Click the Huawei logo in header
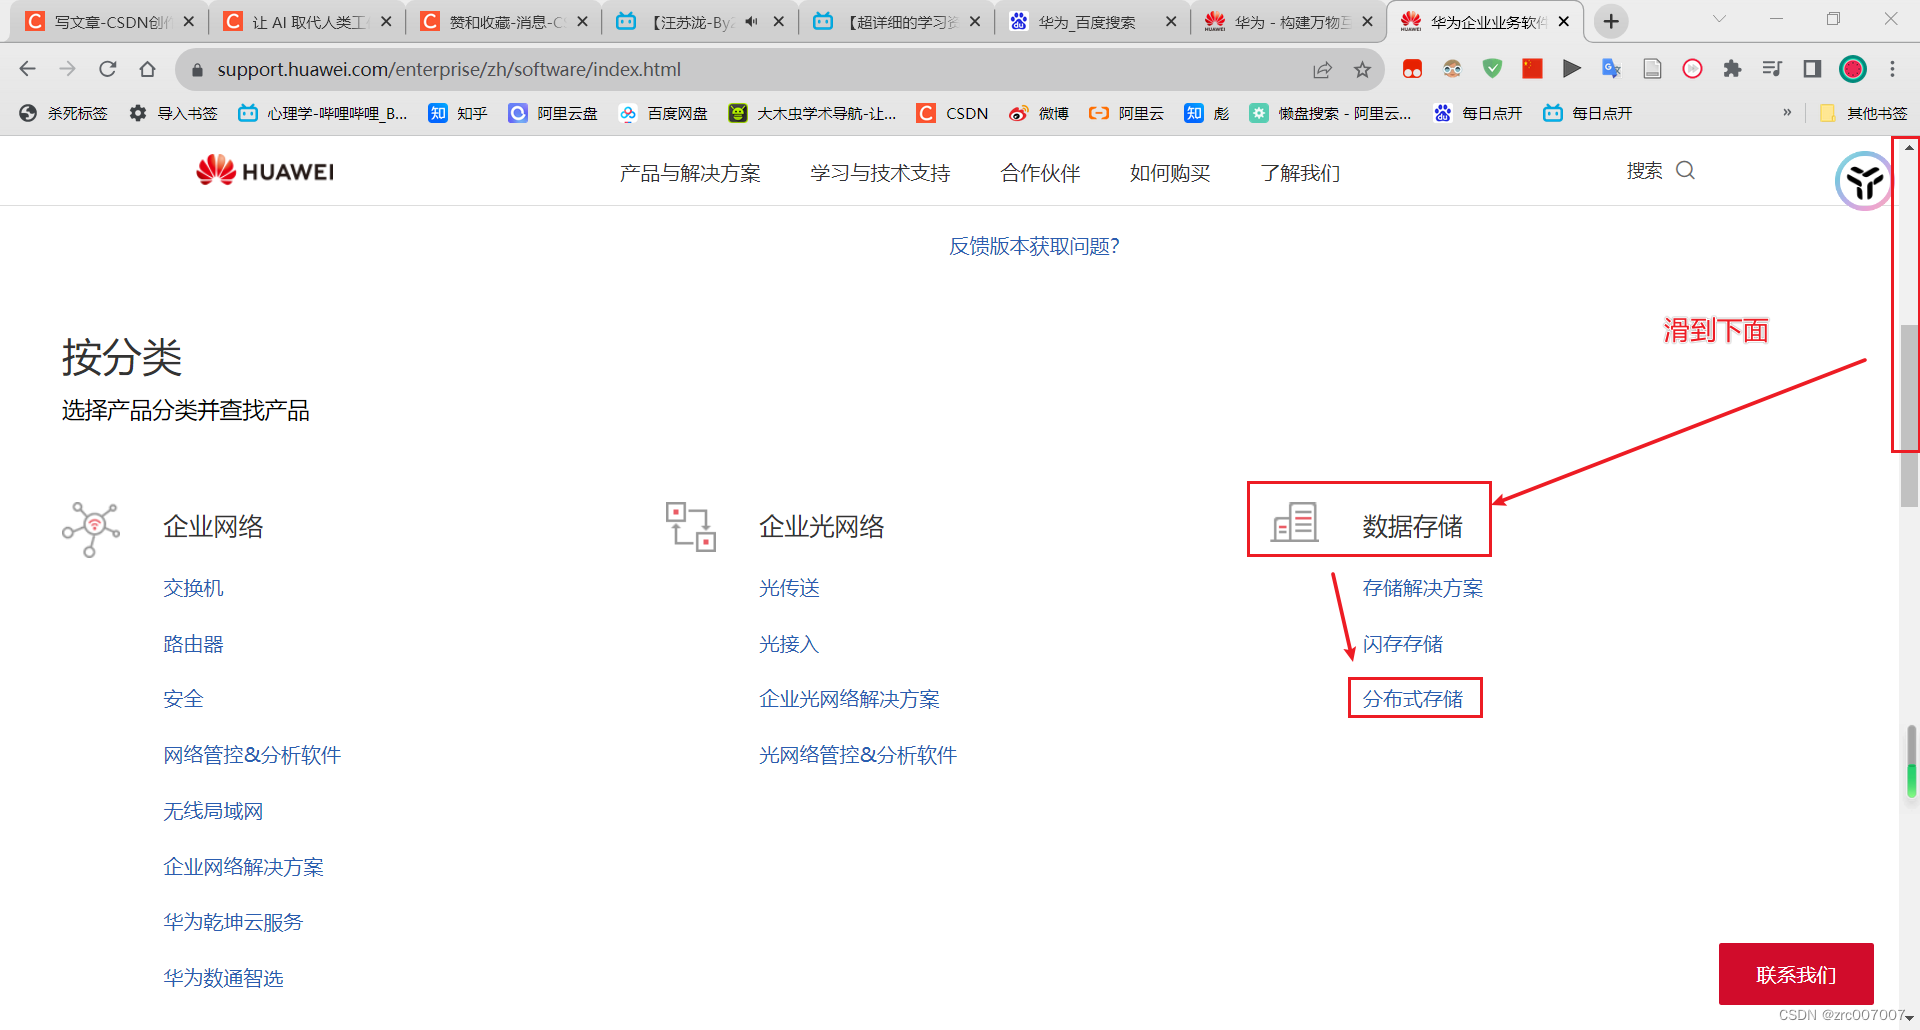The height and width of the screenshot is (1030, 1920). 265,171
